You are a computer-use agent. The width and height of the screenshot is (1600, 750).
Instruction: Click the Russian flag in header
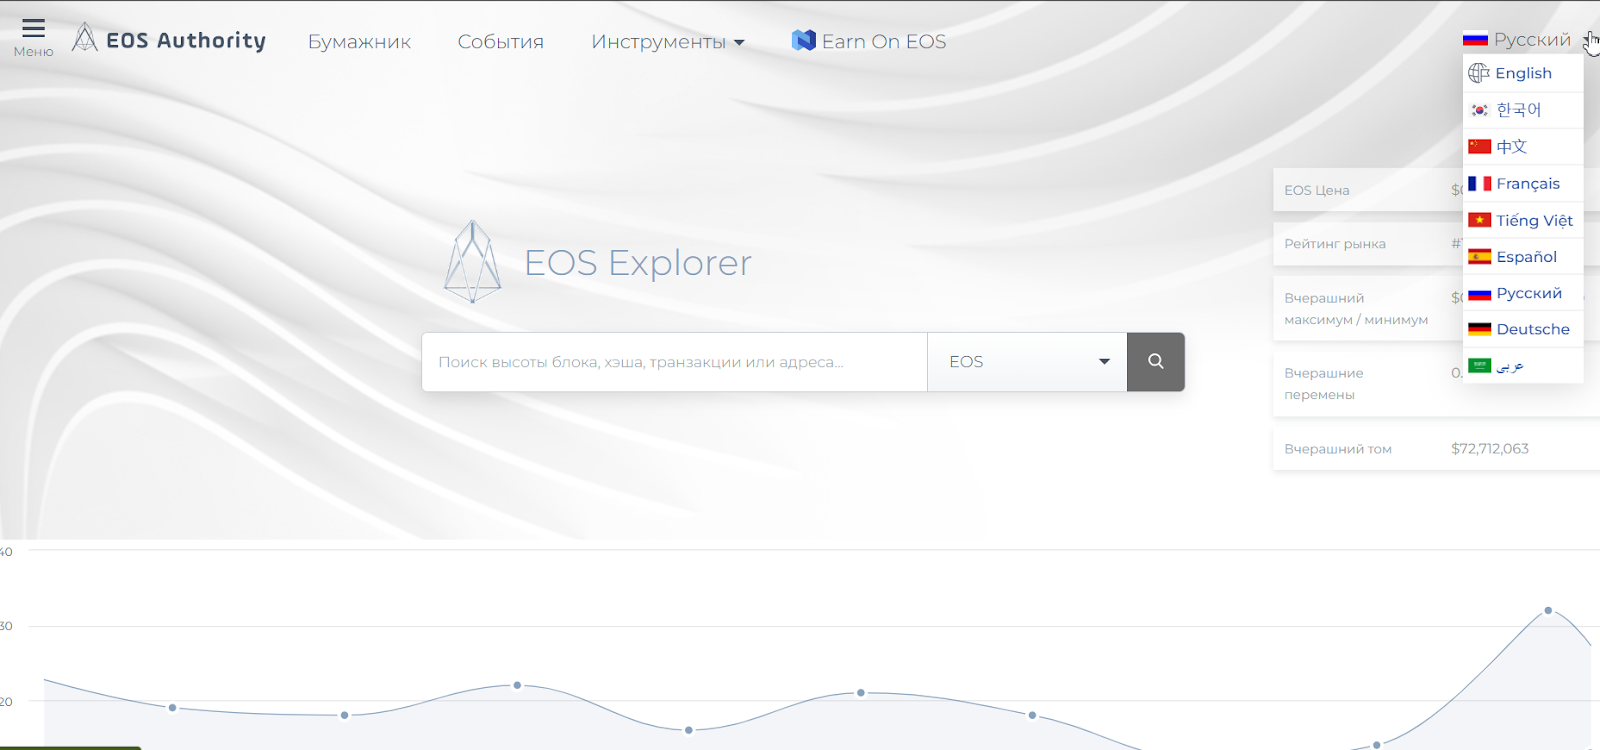tap(1475, 40)
